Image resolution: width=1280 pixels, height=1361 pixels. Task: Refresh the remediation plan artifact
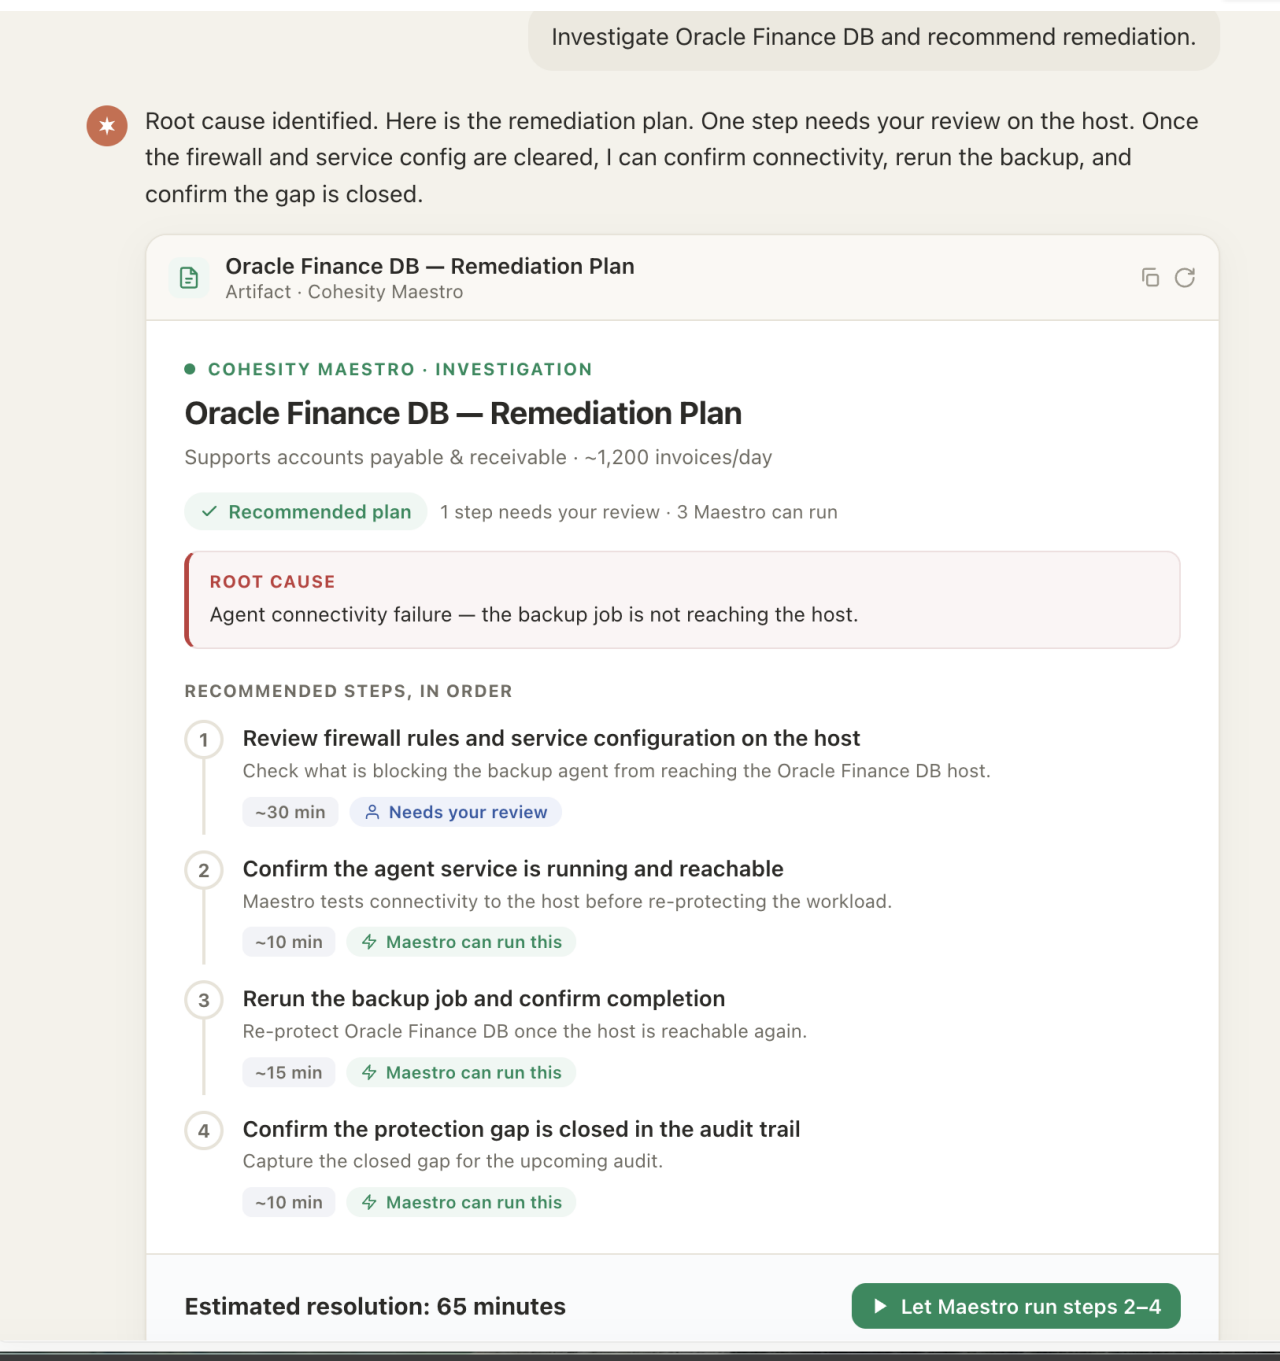tap(1185, 278)
